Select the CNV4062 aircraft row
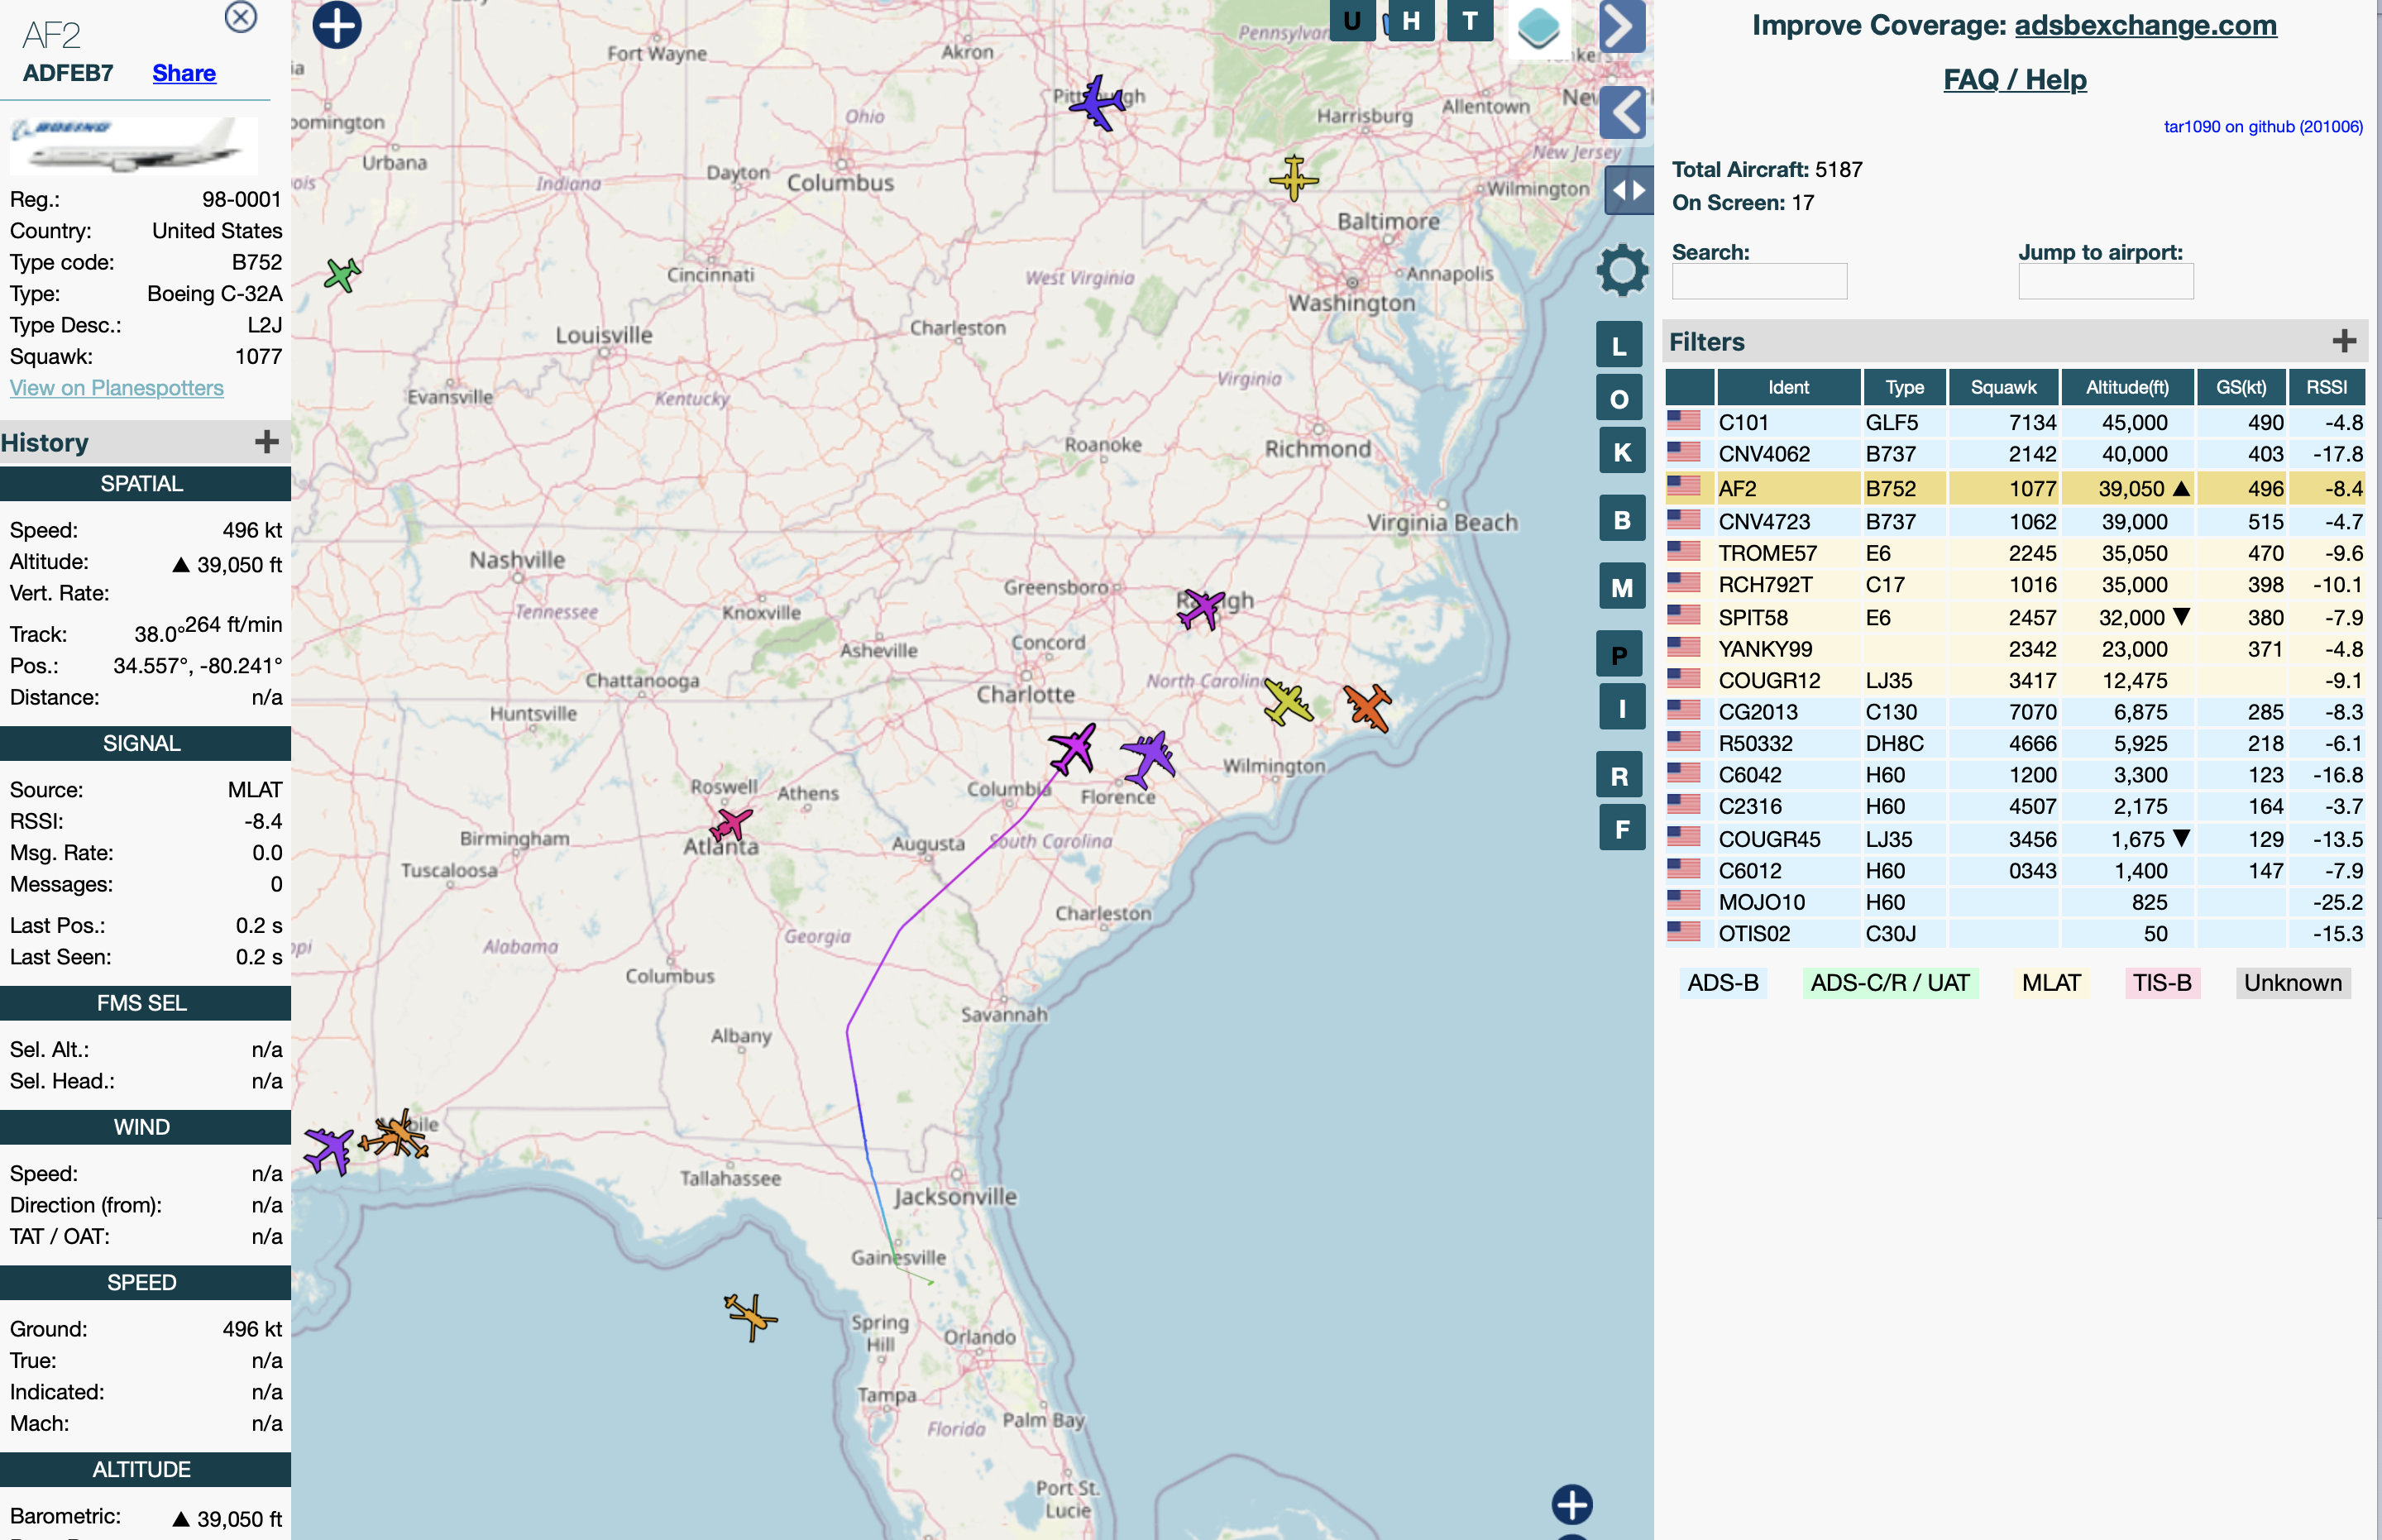The height and width of the screenshot is (1540, 2382). [2014, 454]
